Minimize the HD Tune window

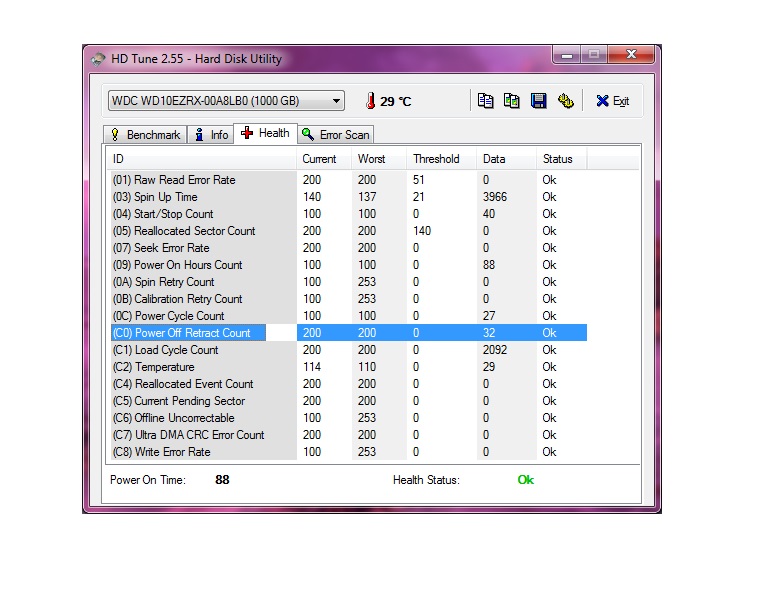(x=567, y=55)
